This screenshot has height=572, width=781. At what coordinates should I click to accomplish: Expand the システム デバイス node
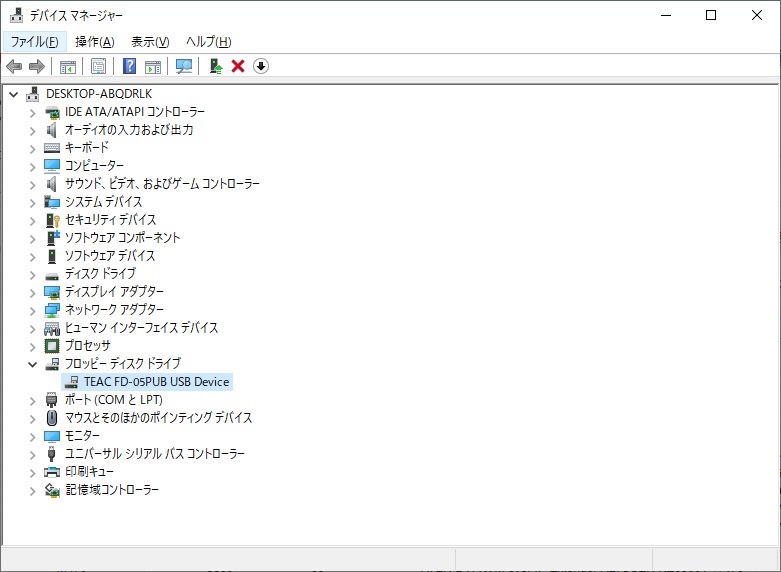pyautogui.click(x=32, y=202)
